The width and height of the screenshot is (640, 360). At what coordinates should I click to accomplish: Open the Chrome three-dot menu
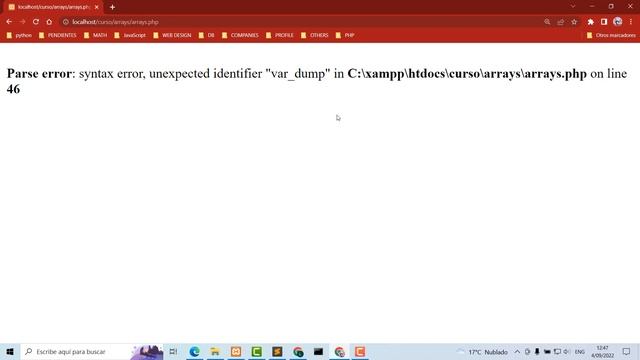click(631, 22)
